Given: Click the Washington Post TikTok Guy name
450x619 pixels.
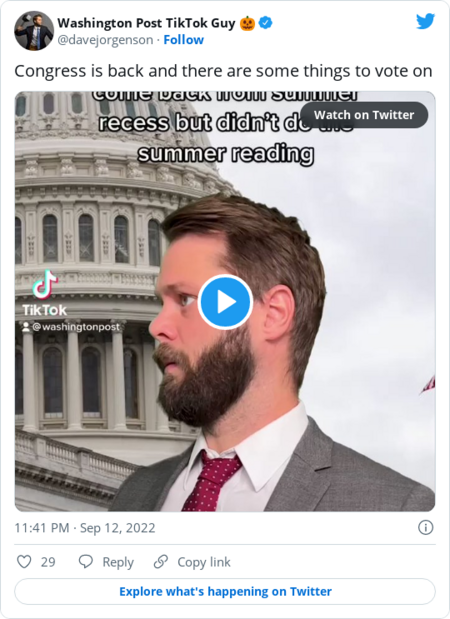Looking at the screenshot, I should point(146,23).
